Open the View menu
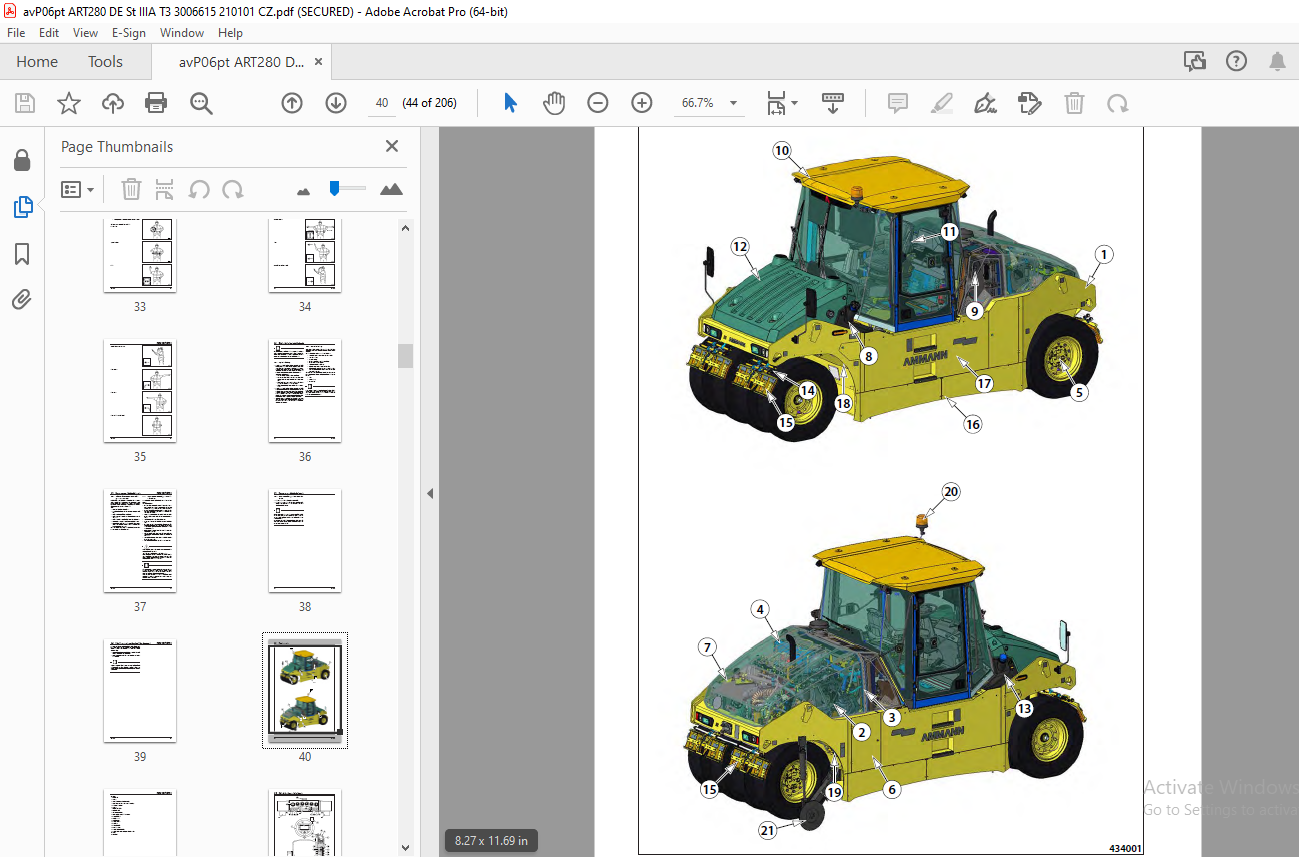 tap(85, 33)
